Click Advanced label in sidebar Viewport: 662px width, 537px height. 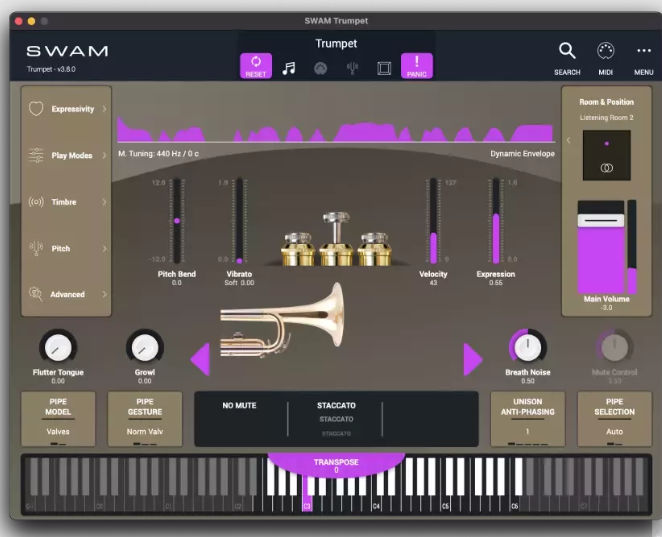coord(68,294)
